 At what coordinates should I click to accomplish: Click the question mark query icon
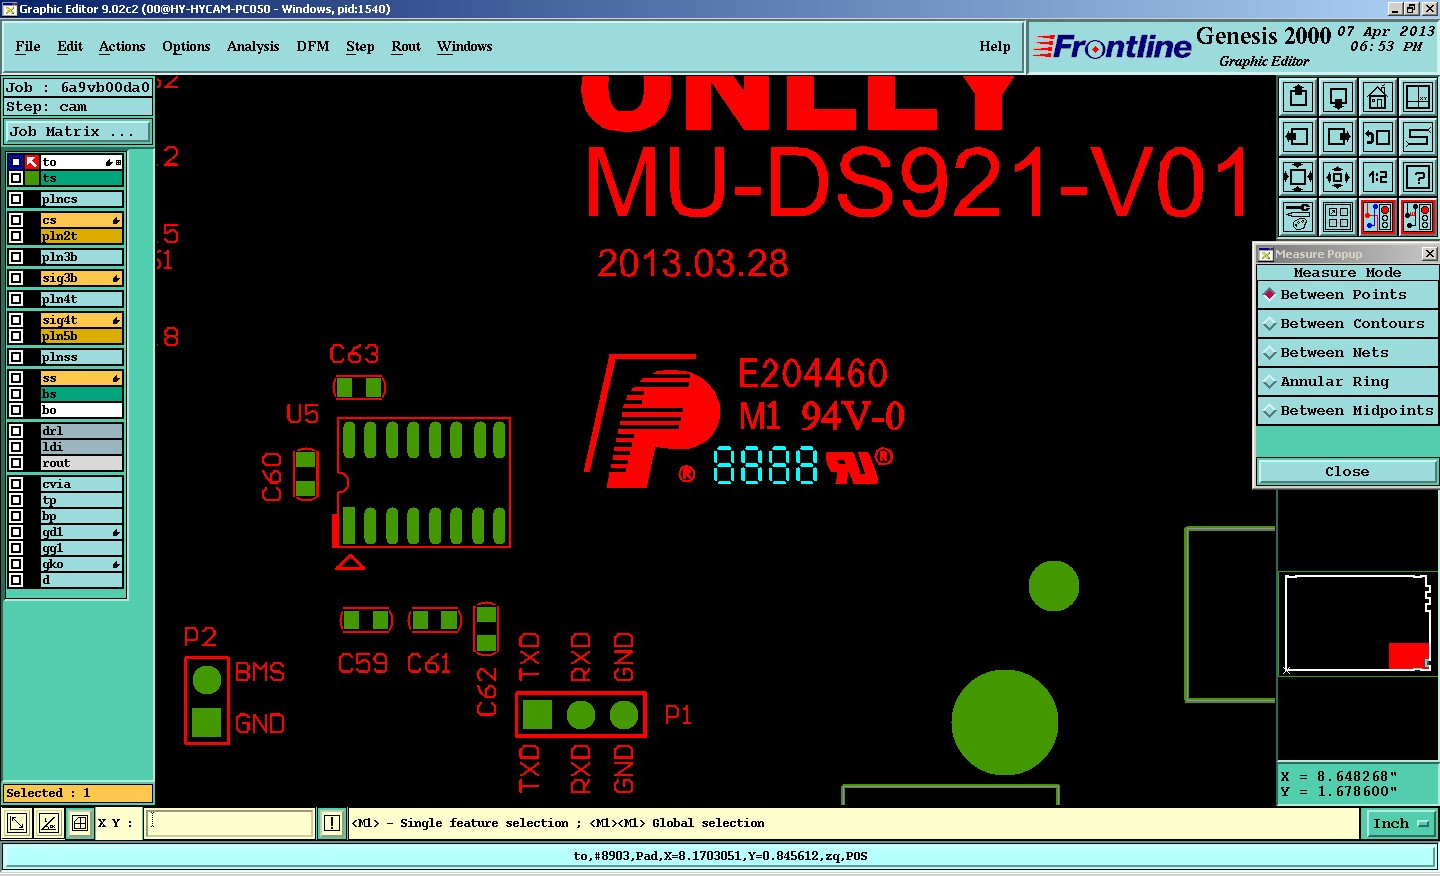click(x=1418, y=177)
